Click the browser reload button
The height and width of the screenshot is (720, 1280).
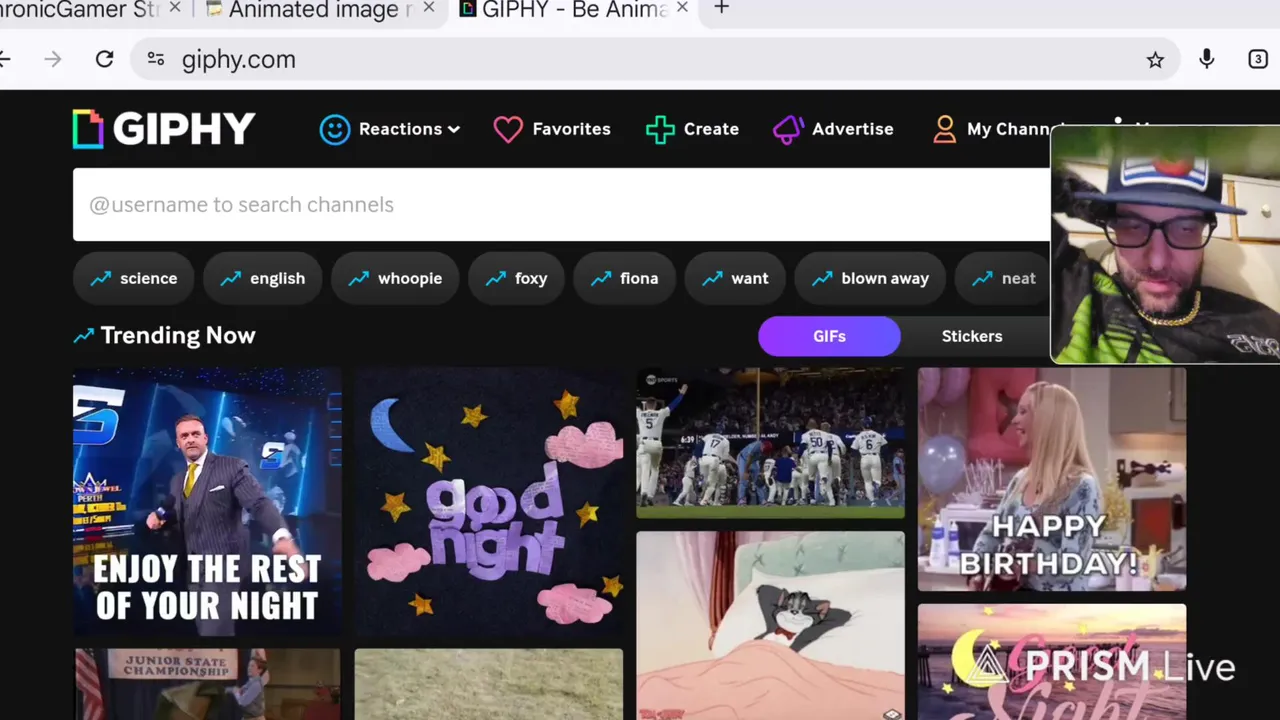(104, 59)
